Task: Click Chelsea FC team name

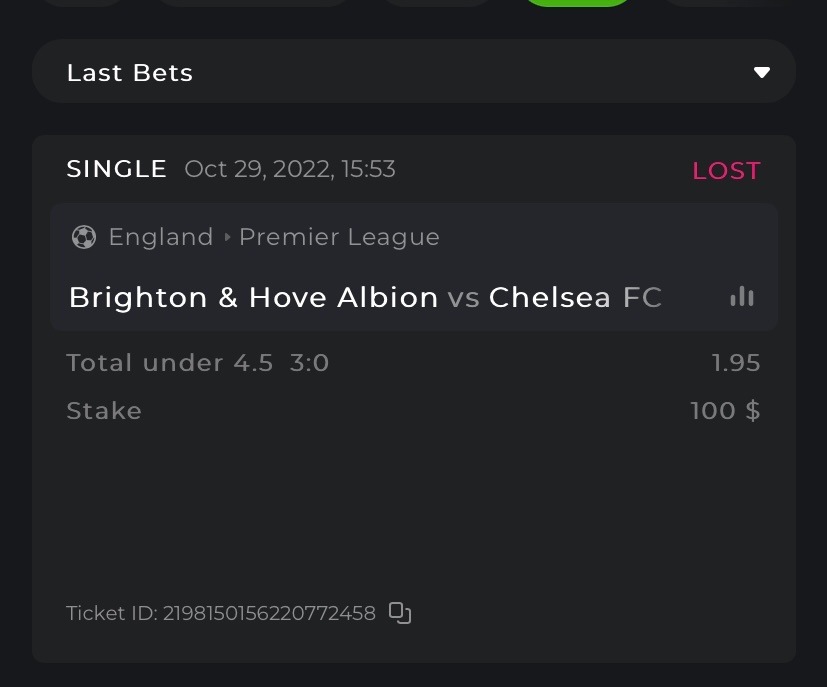Action: [575, 297]
